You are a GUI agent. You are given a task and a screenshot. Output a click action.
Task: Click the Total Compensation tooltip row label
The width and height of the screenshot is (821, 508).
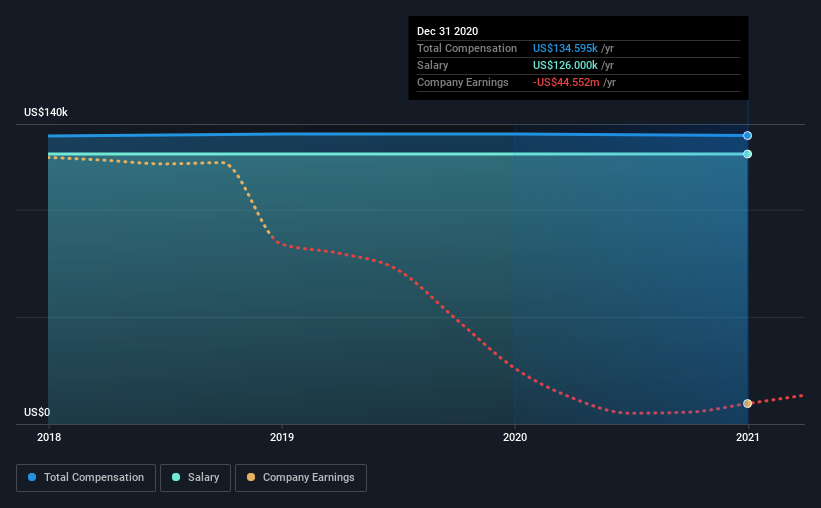click(467, 48)
